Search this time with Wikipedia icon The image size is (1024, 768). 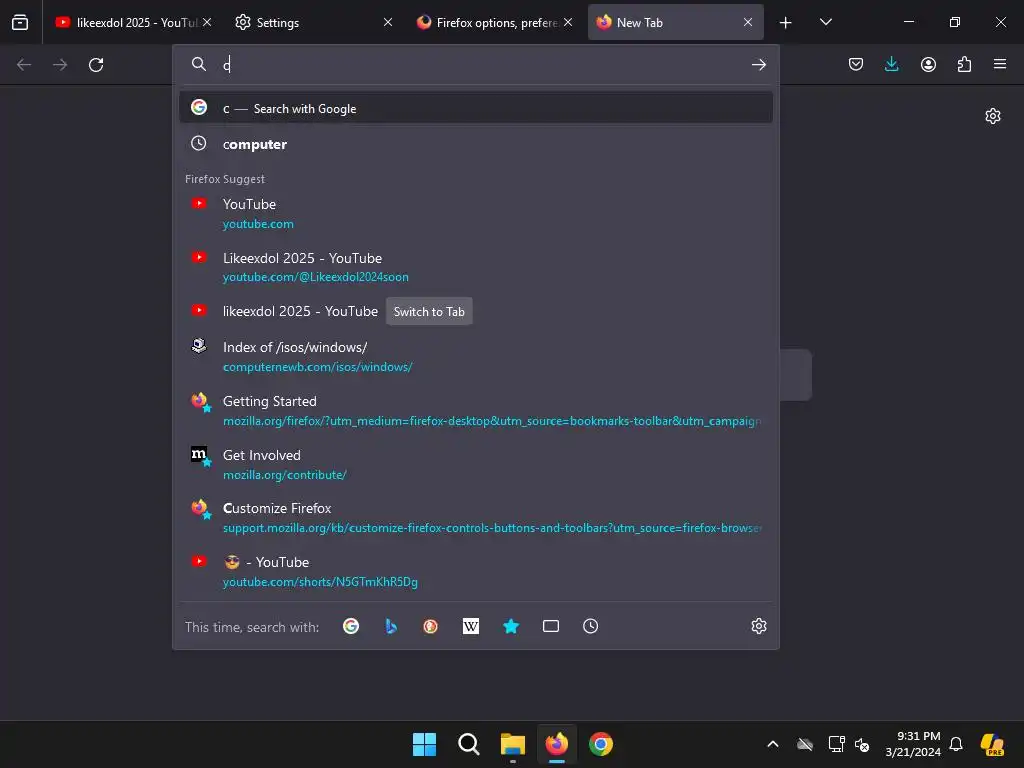point(471,626)
